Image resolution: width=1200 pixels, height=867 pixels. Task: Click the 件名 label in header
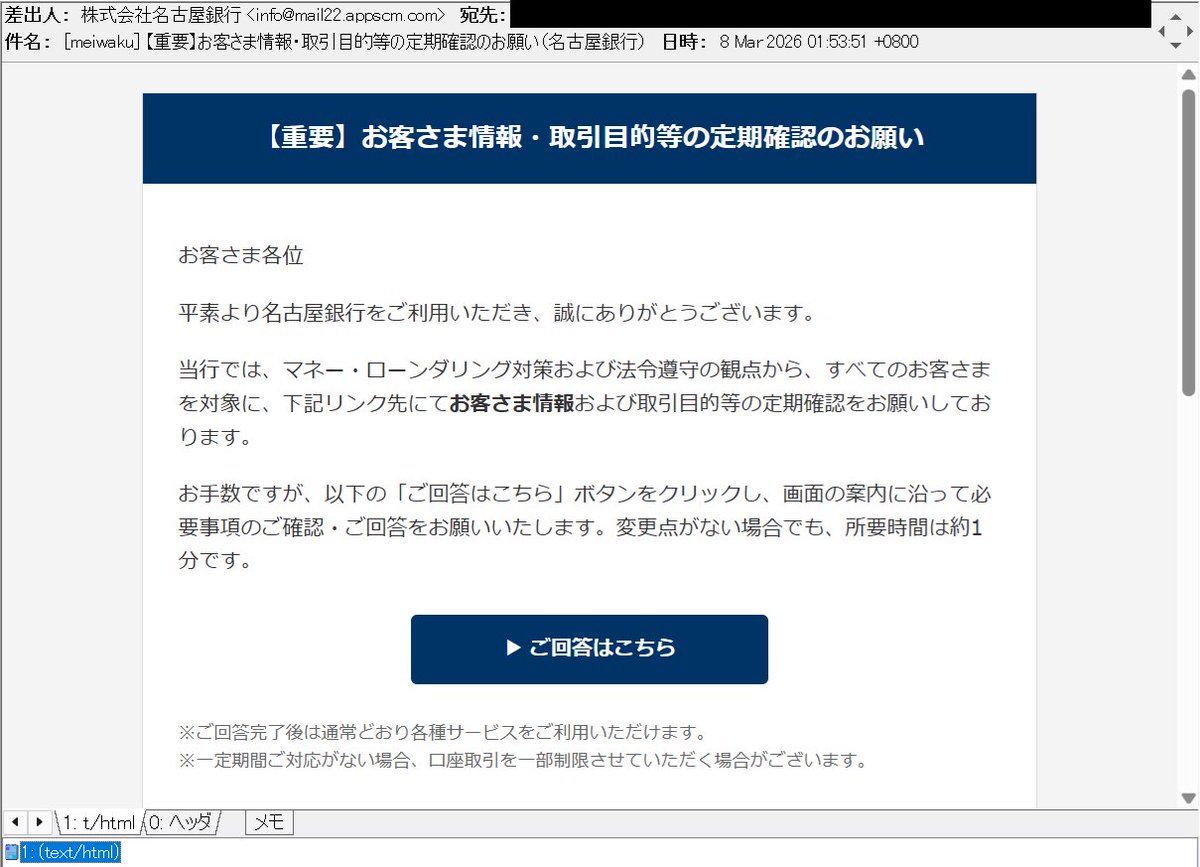(28, 42)
